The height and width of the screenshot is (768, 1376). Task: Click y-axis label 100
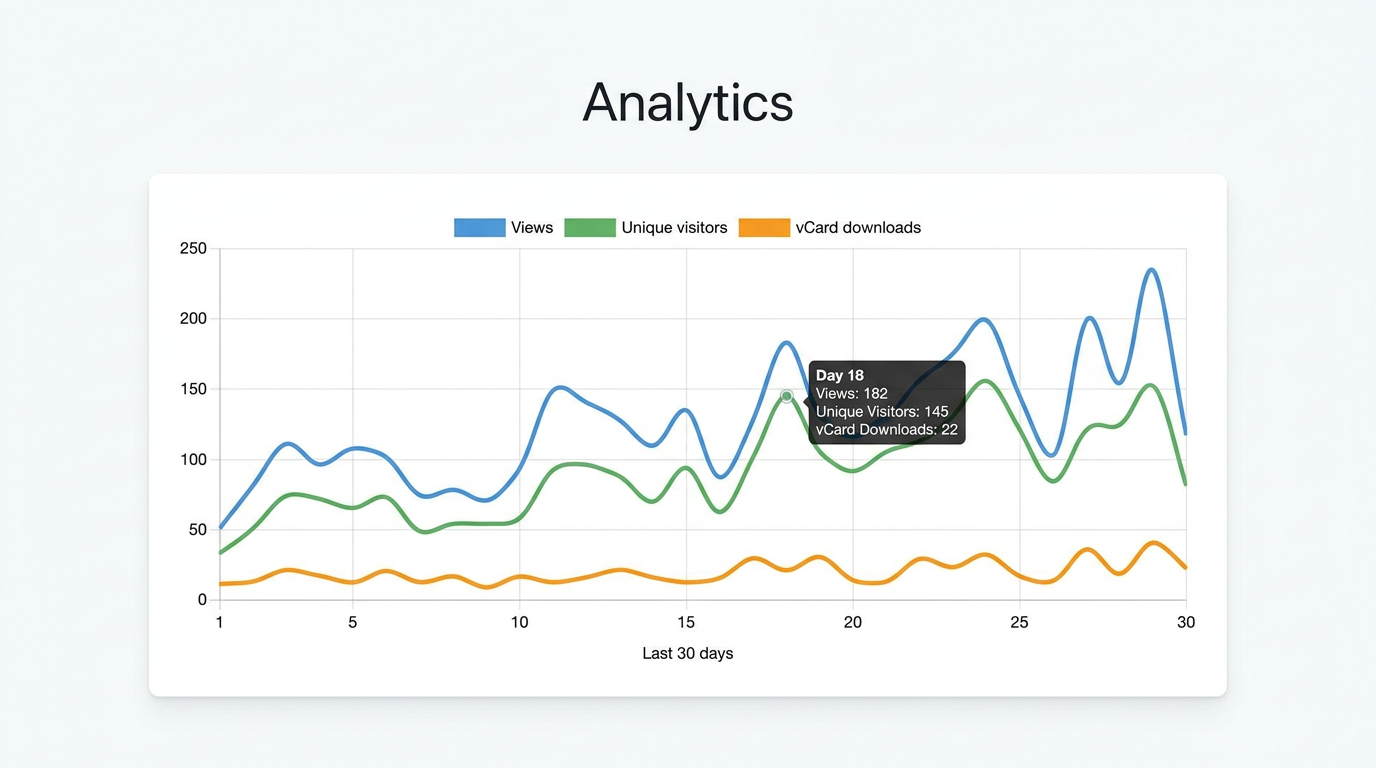193,460
